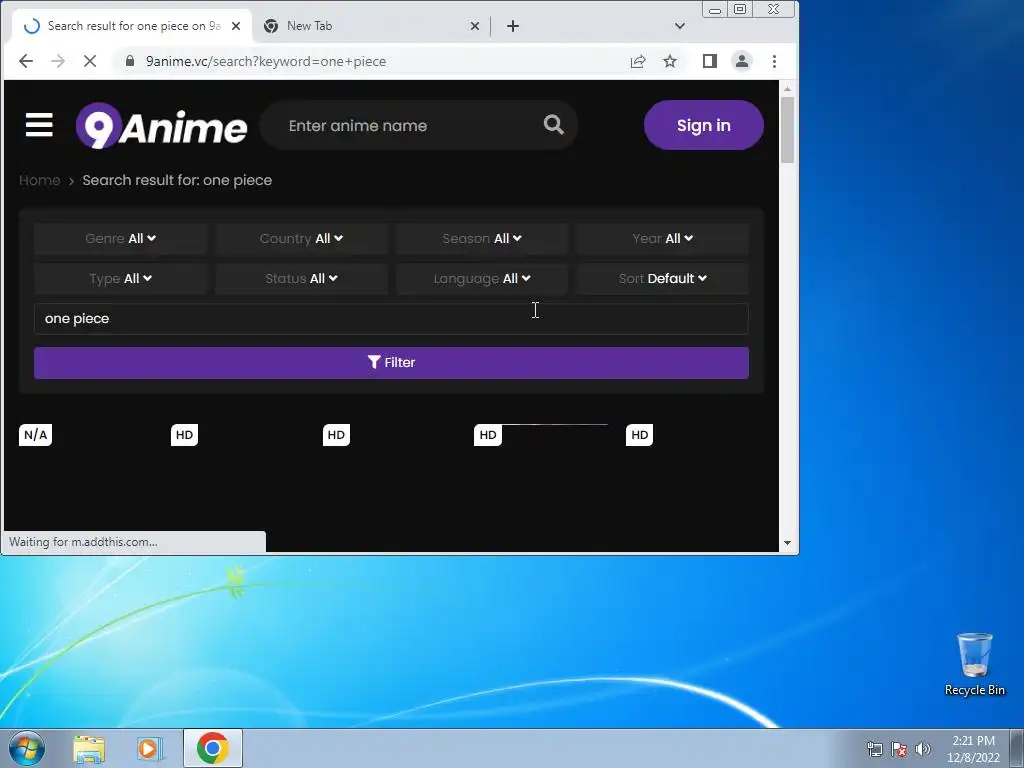Viewport: 1024px width, 768px height.
Task: Expand the Type filter dropdown
Action: click(x=121, y=278)
